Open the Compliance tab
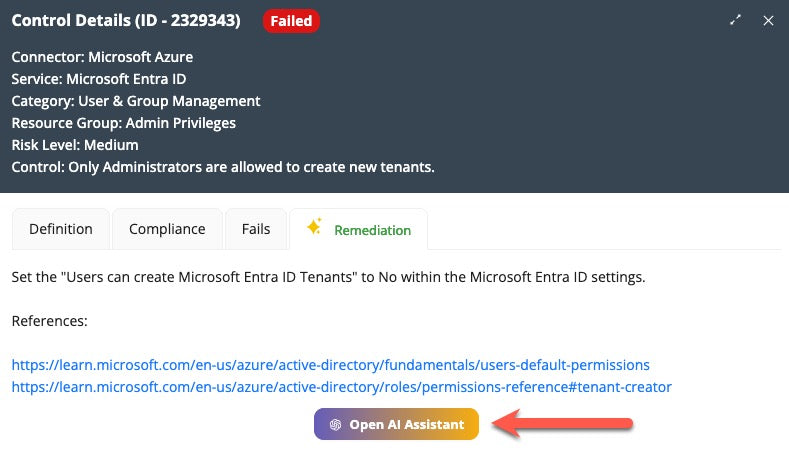The image size is (789, 451). pos(167,229)
